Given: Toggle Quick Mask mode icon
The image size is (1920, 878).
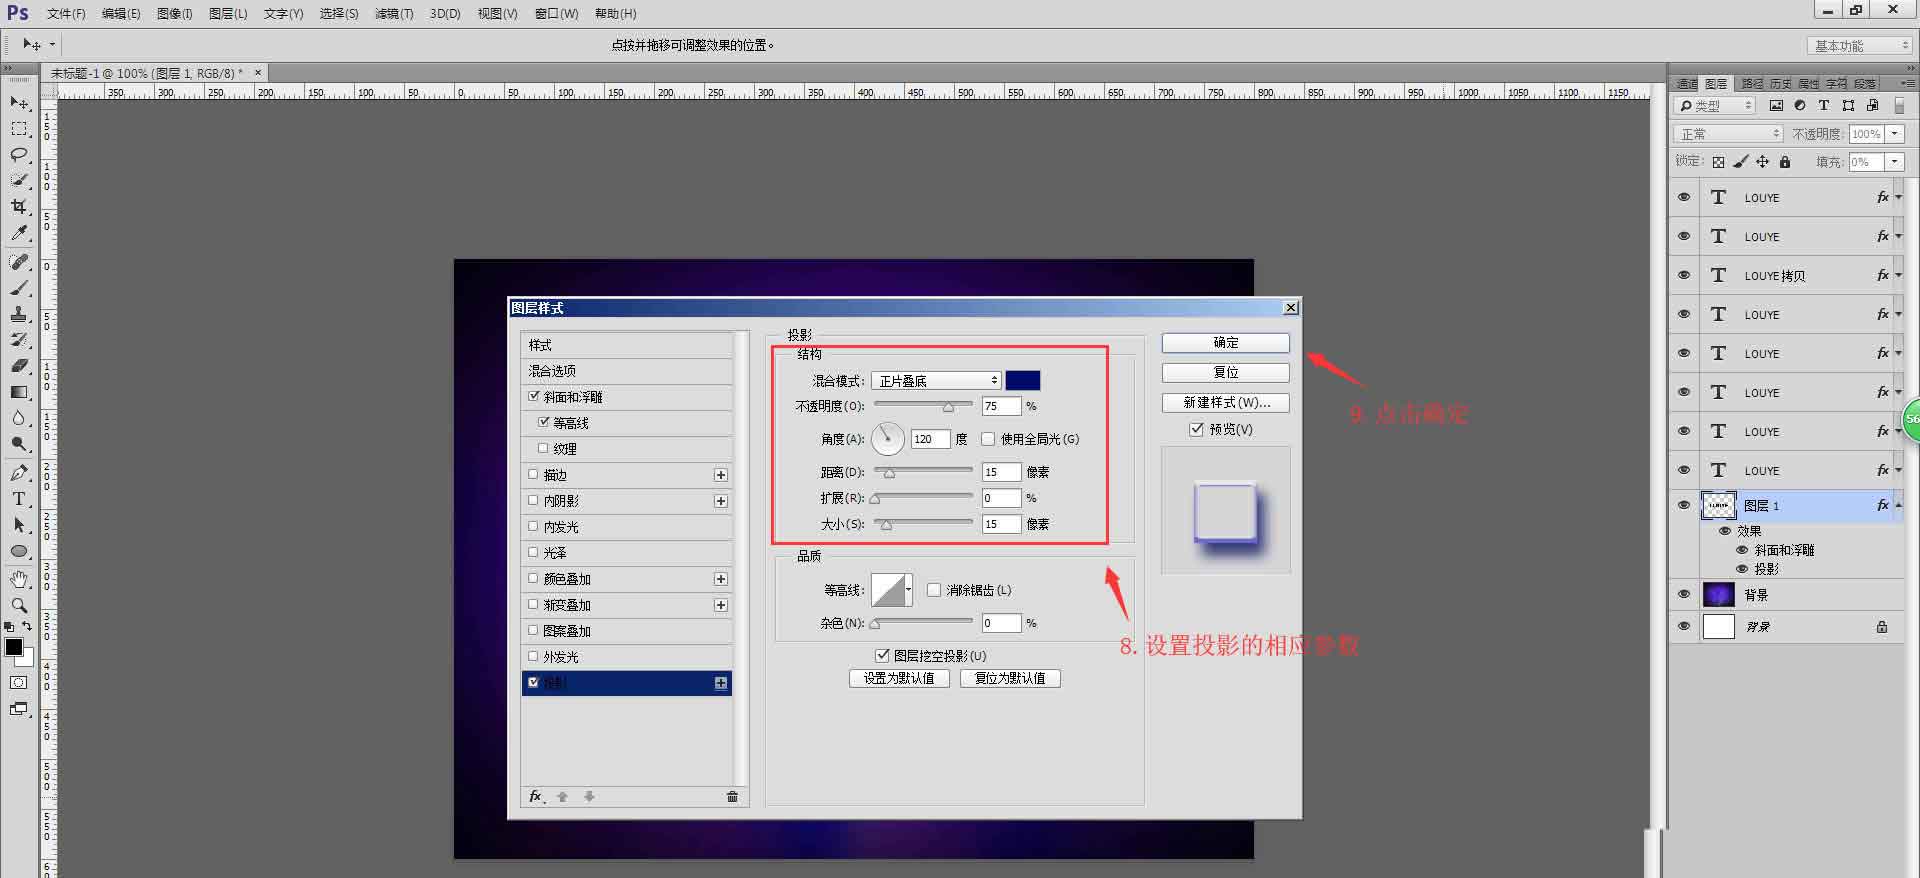Looking at the screenshot, I should coord(19,683).
